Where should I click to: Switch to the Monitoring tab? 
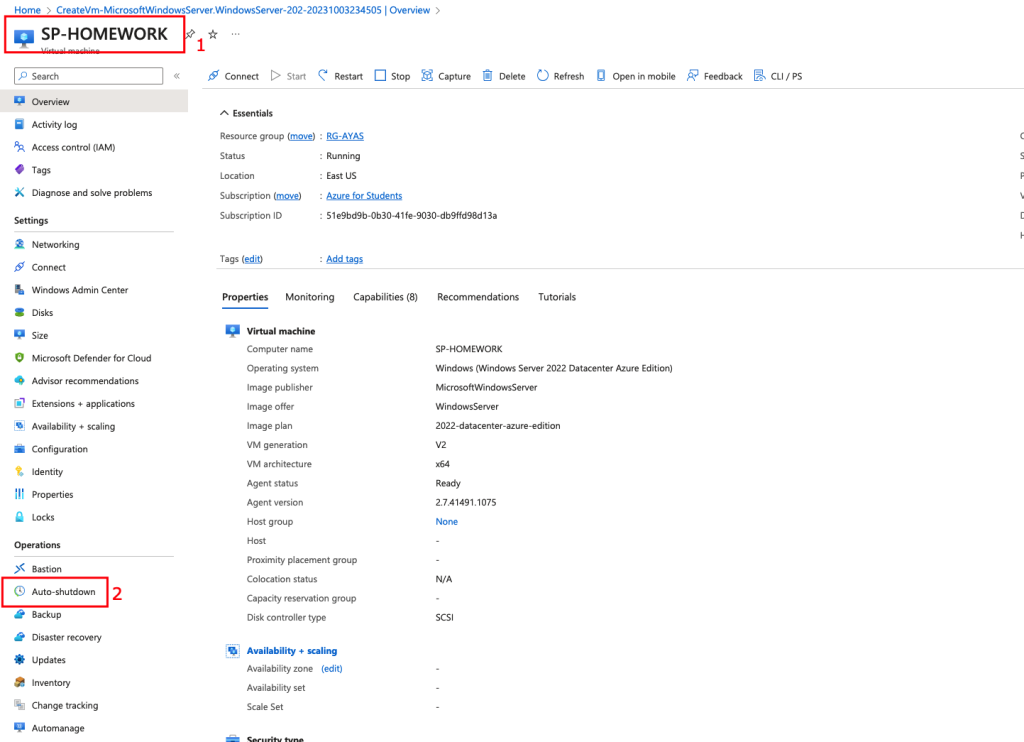tap(309, 297)
